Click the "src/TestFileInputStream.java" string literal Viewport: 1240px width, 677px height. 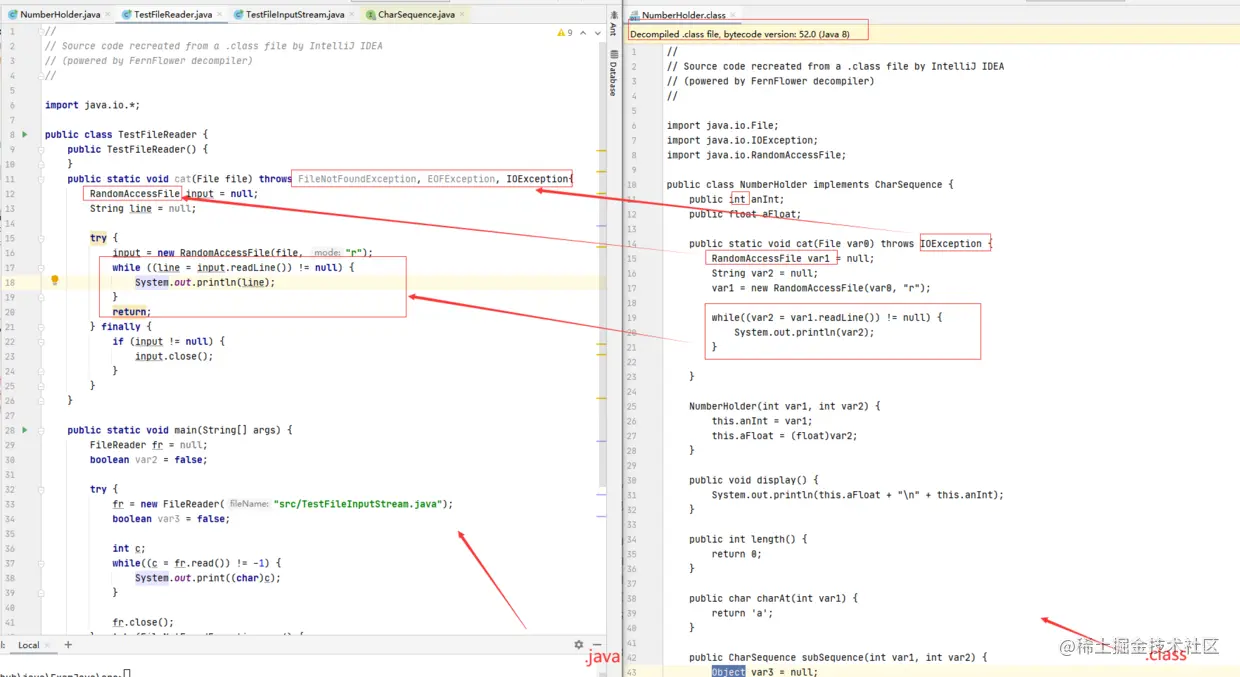coord(356,504)
